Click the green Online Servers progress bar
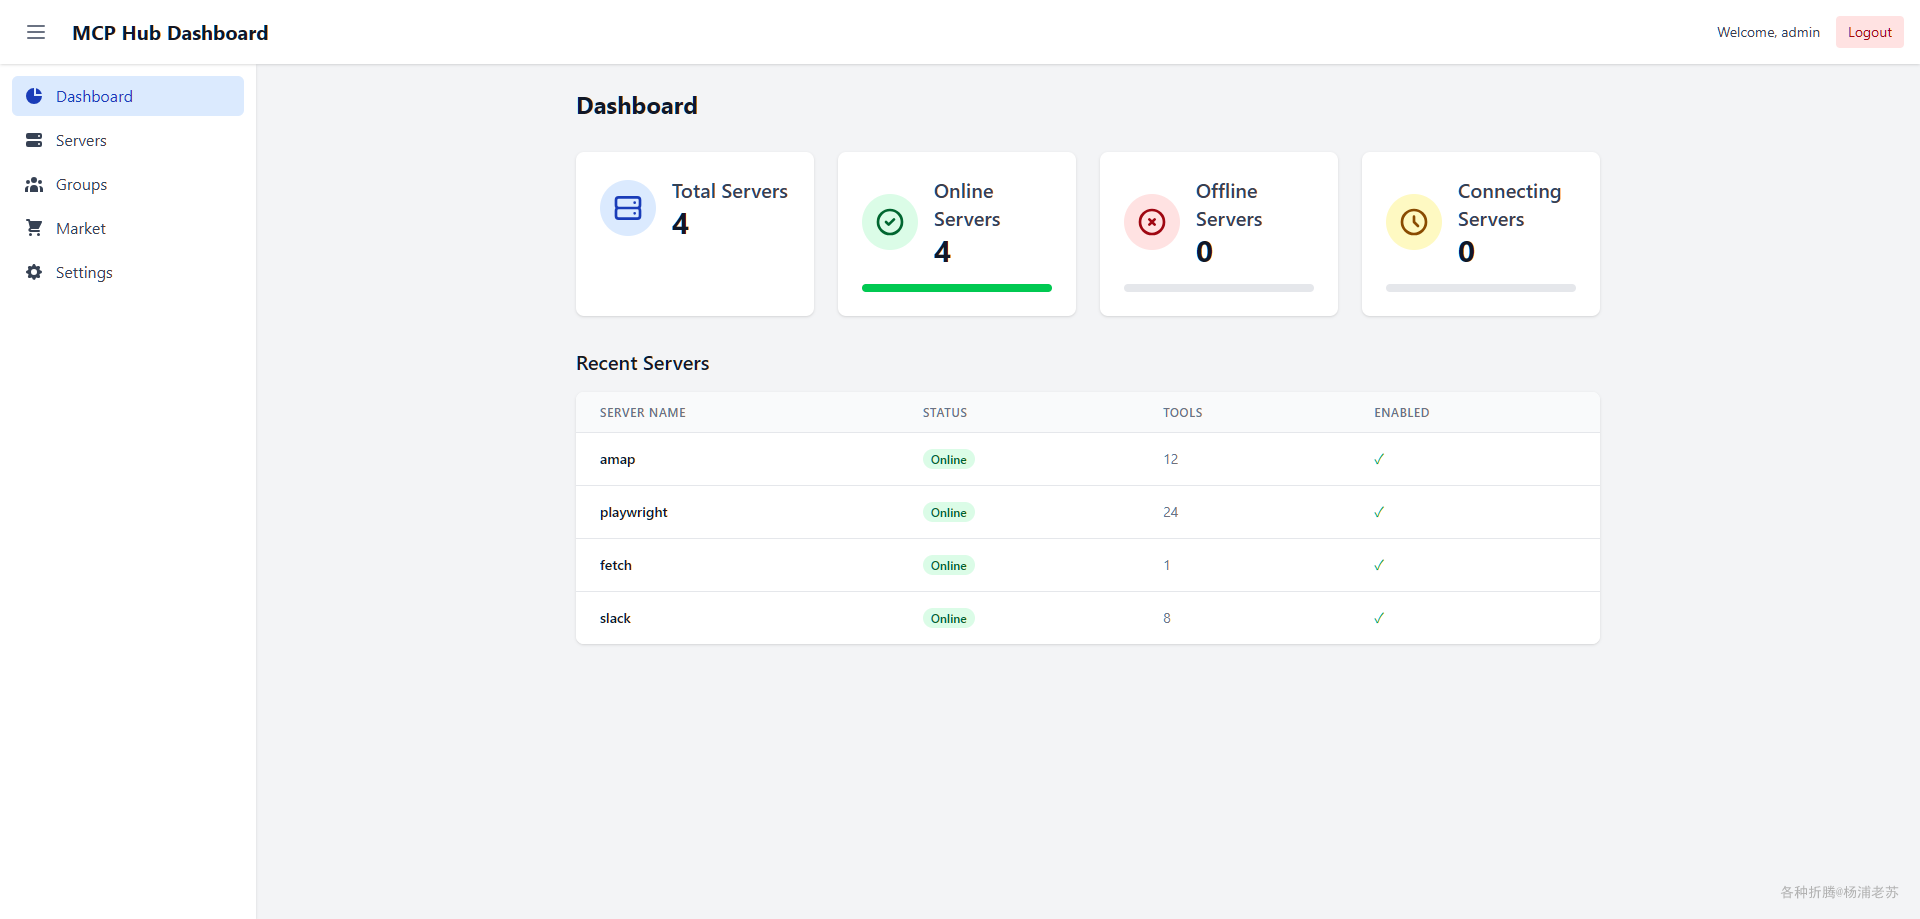The height and width of the screenshot is (919, 1920). (x=957, y=288)
